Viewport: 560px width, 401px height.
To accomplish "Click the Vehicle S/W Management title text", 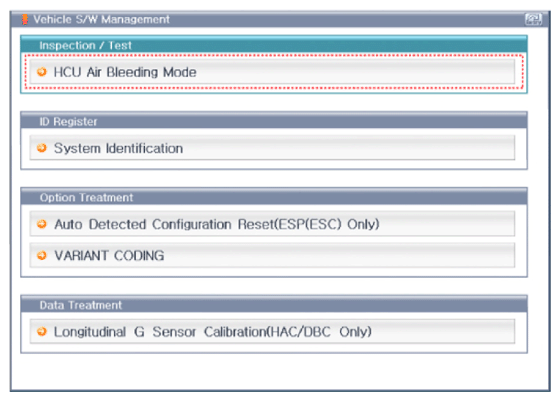I will click(x=101, y=19).
